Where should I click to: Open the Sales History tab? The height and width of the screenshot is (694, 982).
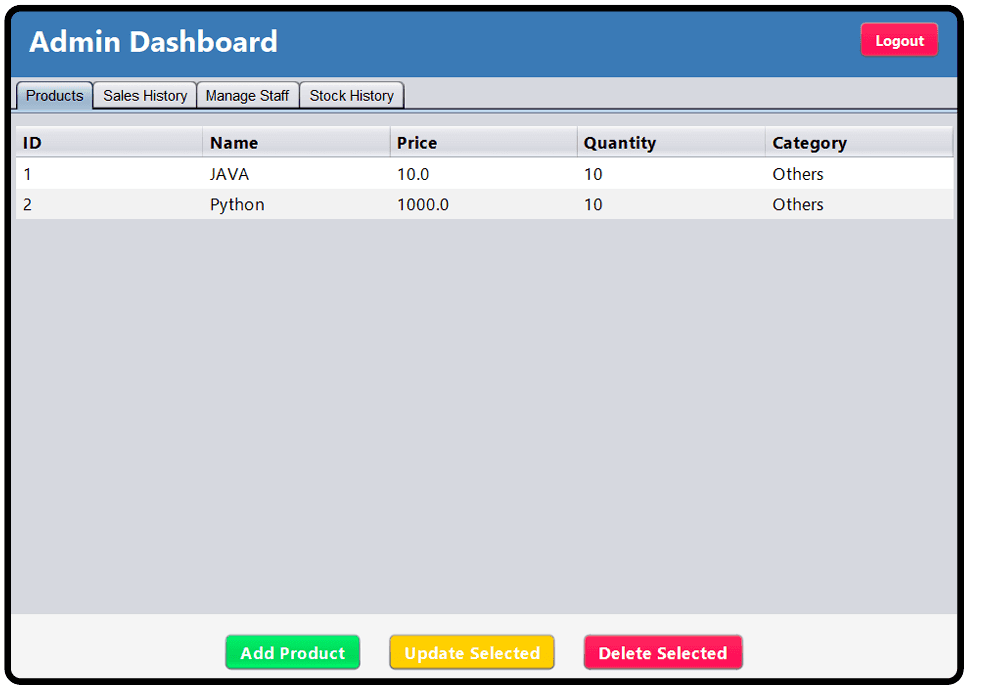(145, 96)
